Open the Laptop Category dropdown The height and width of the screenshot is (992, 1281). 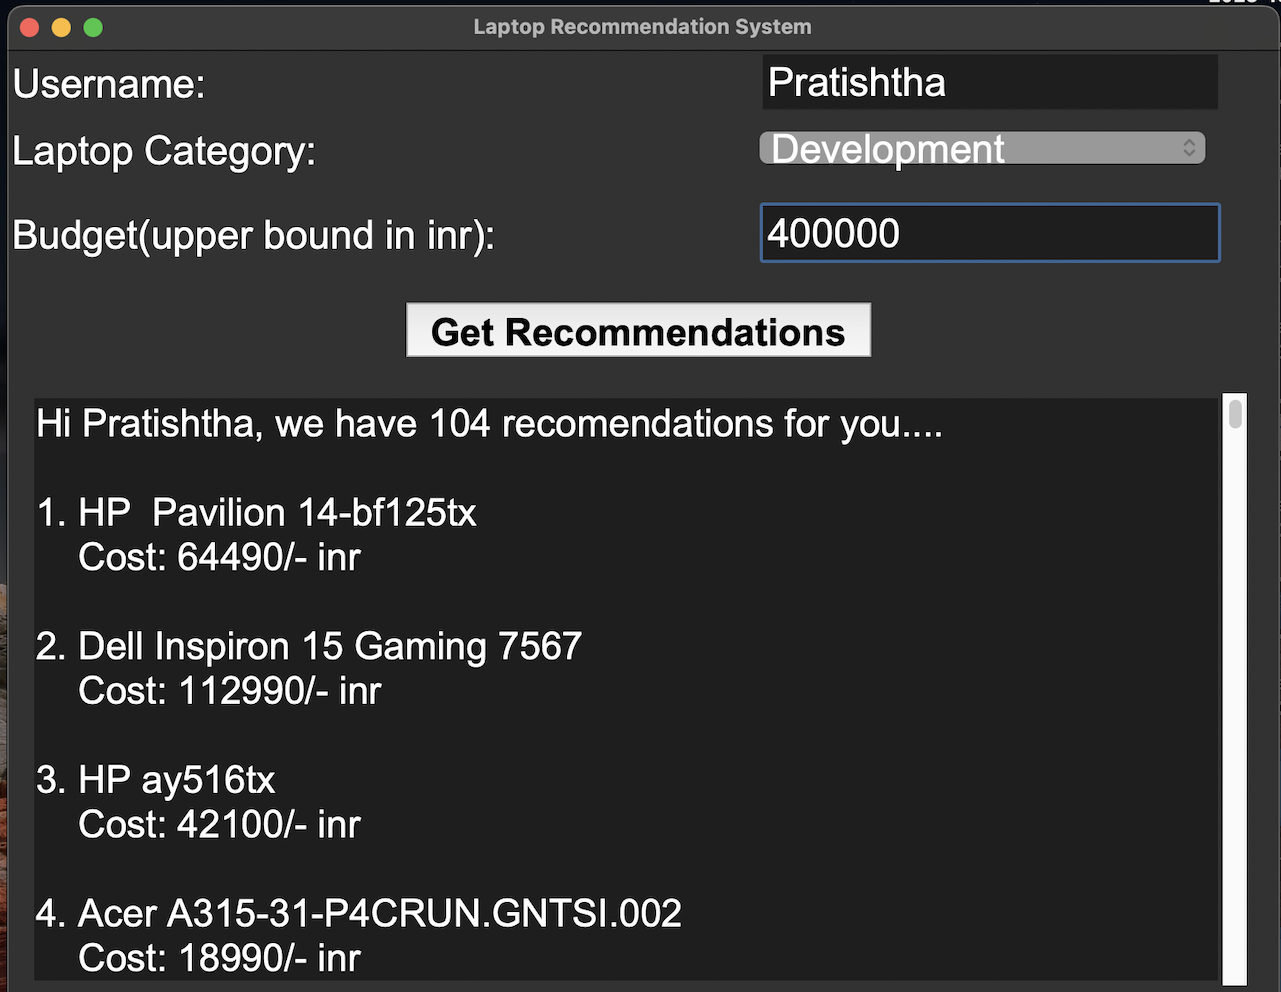pyautogui.click(x=982, y=148)
